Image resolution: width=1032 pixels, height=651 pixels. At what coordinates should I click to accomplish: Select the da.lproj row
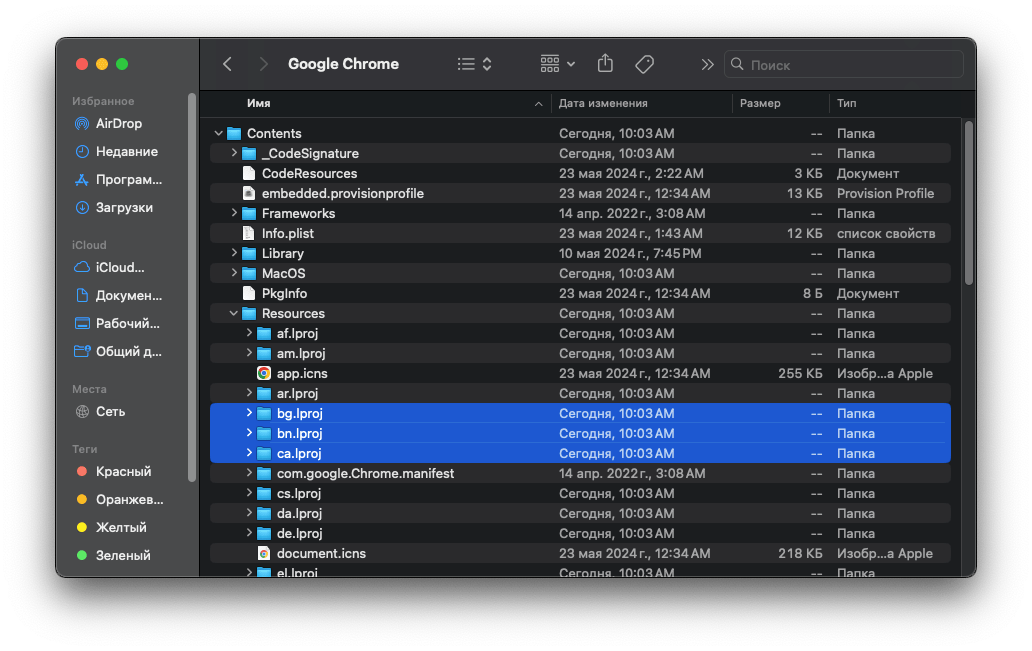[580, 513]
